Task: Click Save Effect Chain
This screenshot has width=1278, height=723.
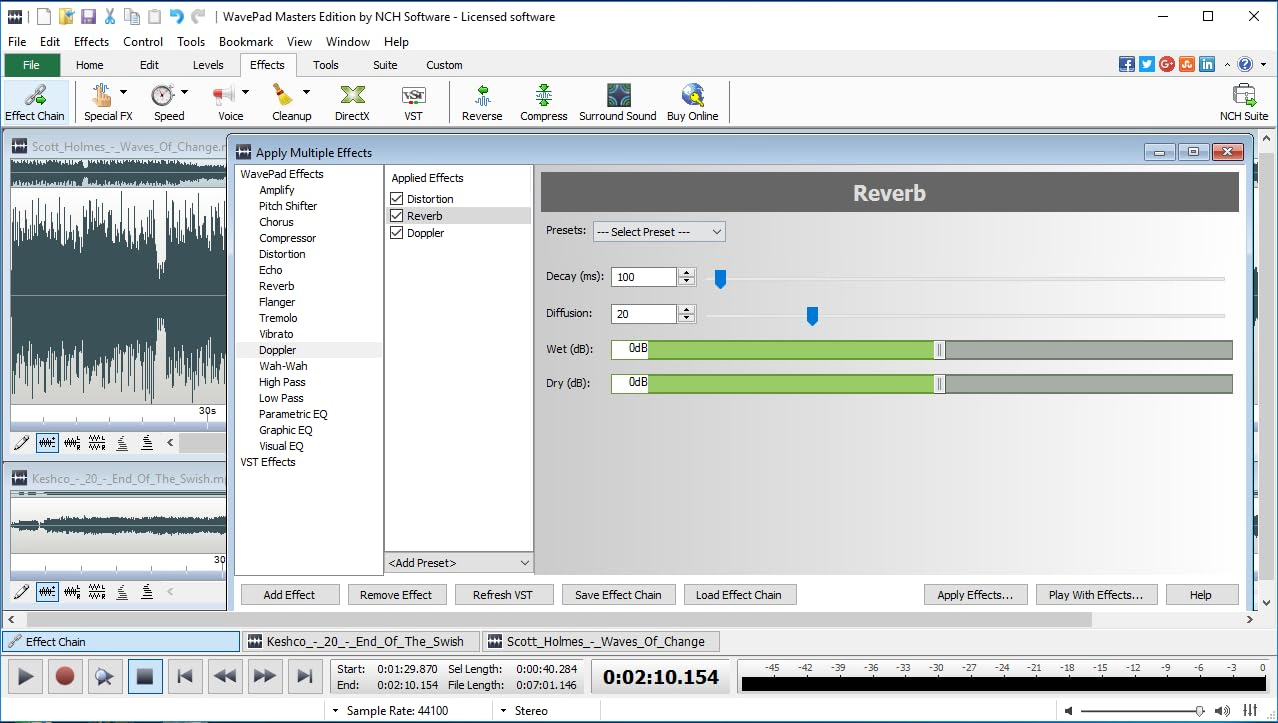Action: (618, 594)
